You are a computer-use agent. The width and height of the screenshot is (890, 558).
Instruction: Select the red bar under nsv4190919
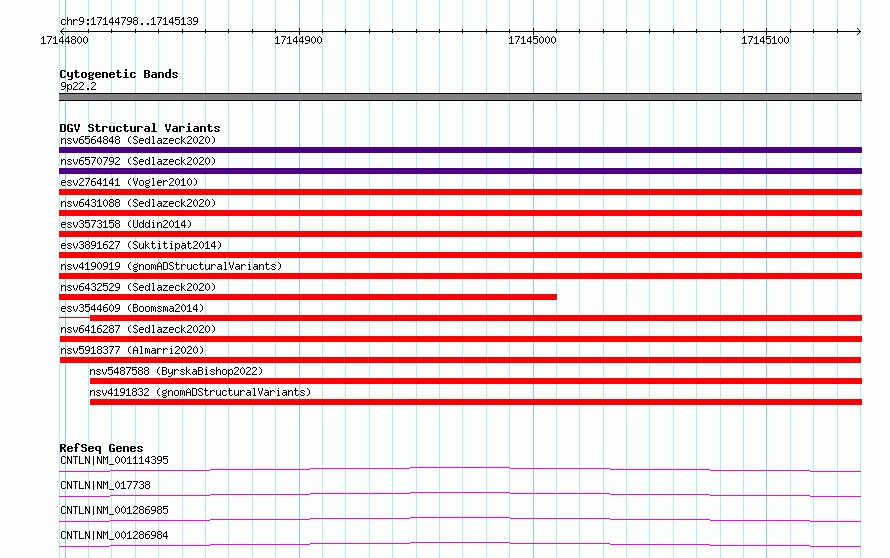coord(460,276)
